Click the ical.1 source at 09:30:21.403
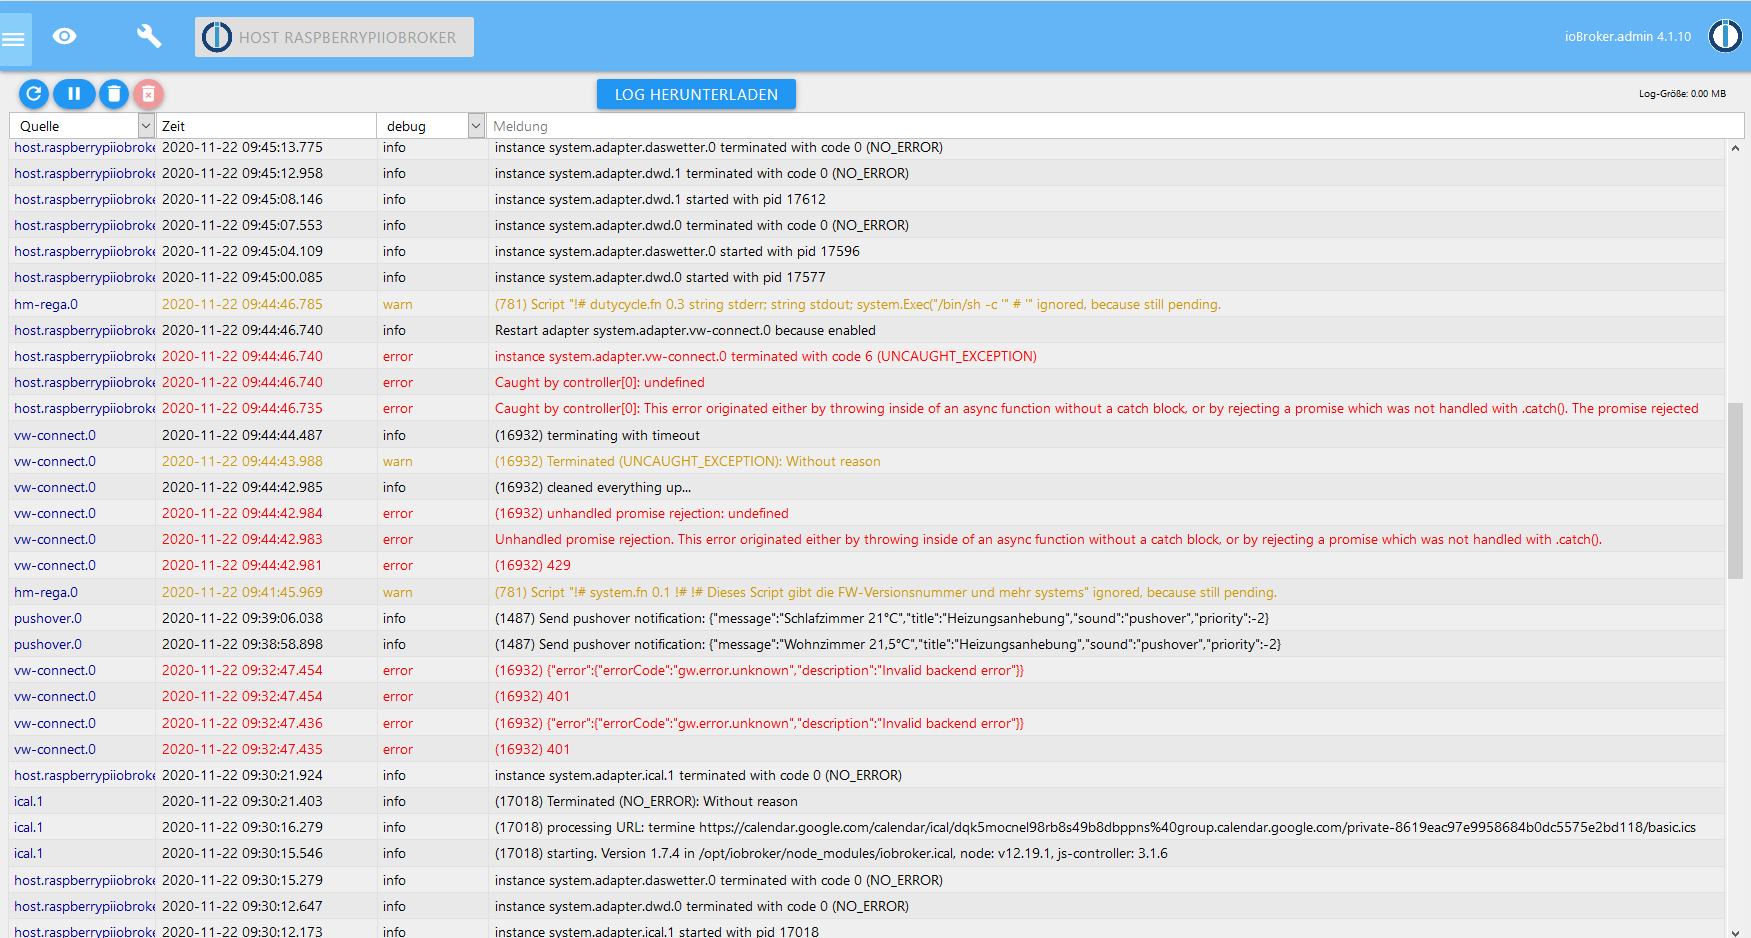Viewport: 1751px width, 938px height. pyautogui.click(x=29, y=801)
